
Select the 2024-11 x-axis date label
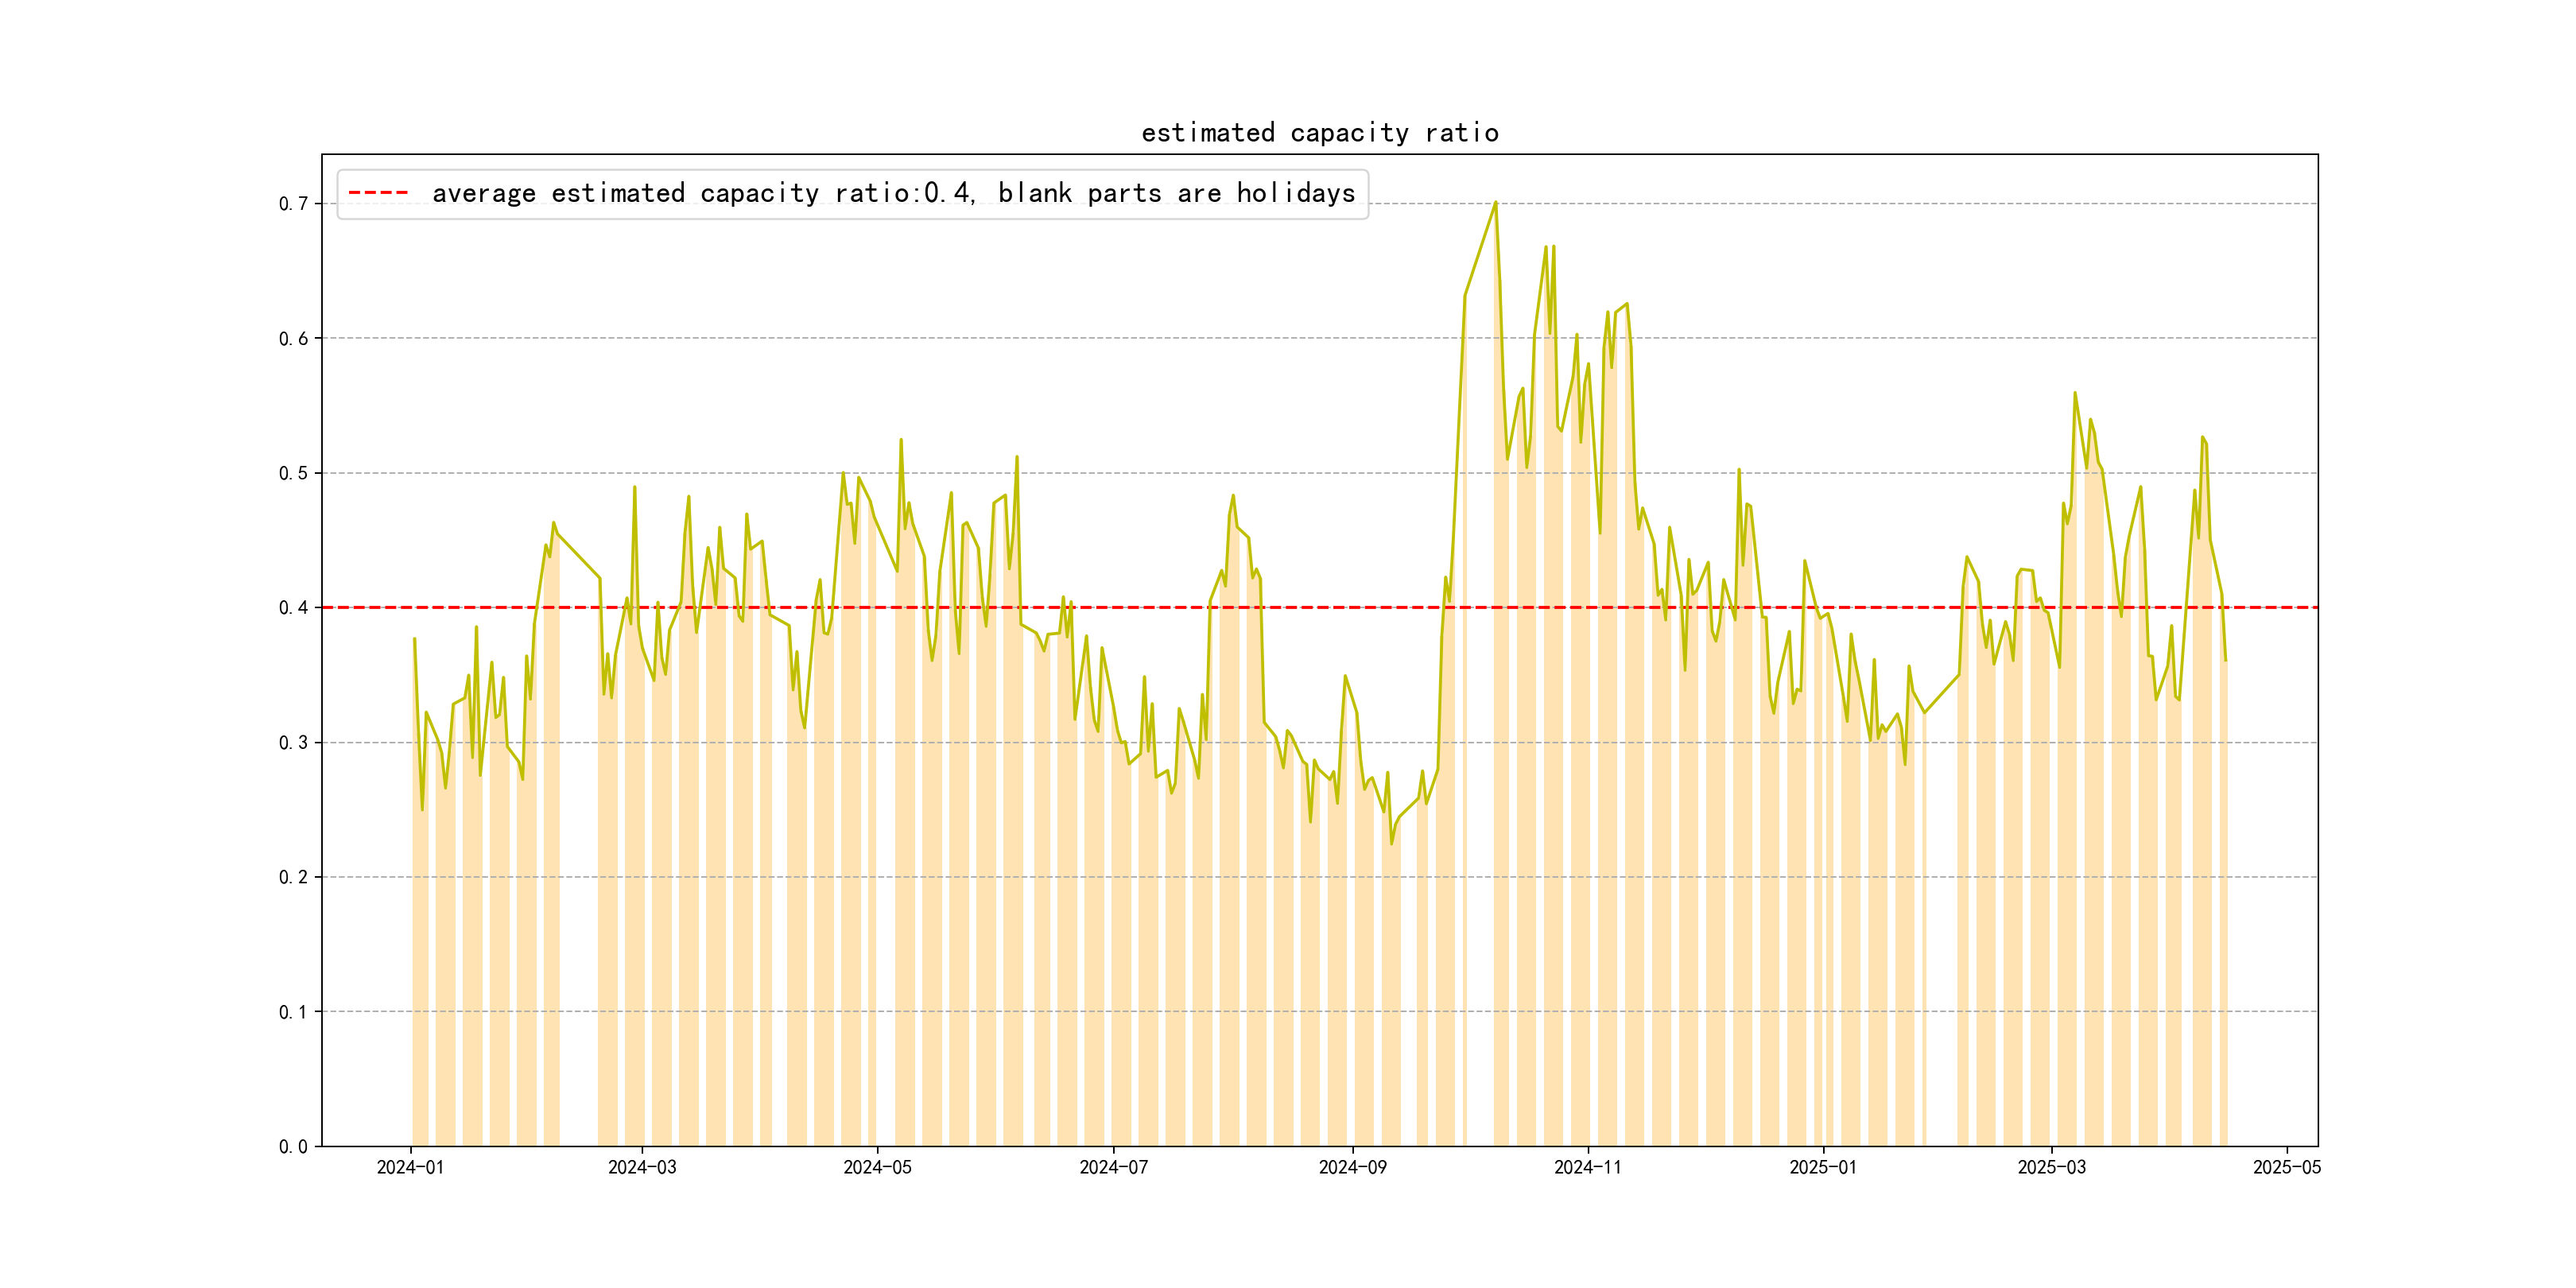pos(1587,1167)
